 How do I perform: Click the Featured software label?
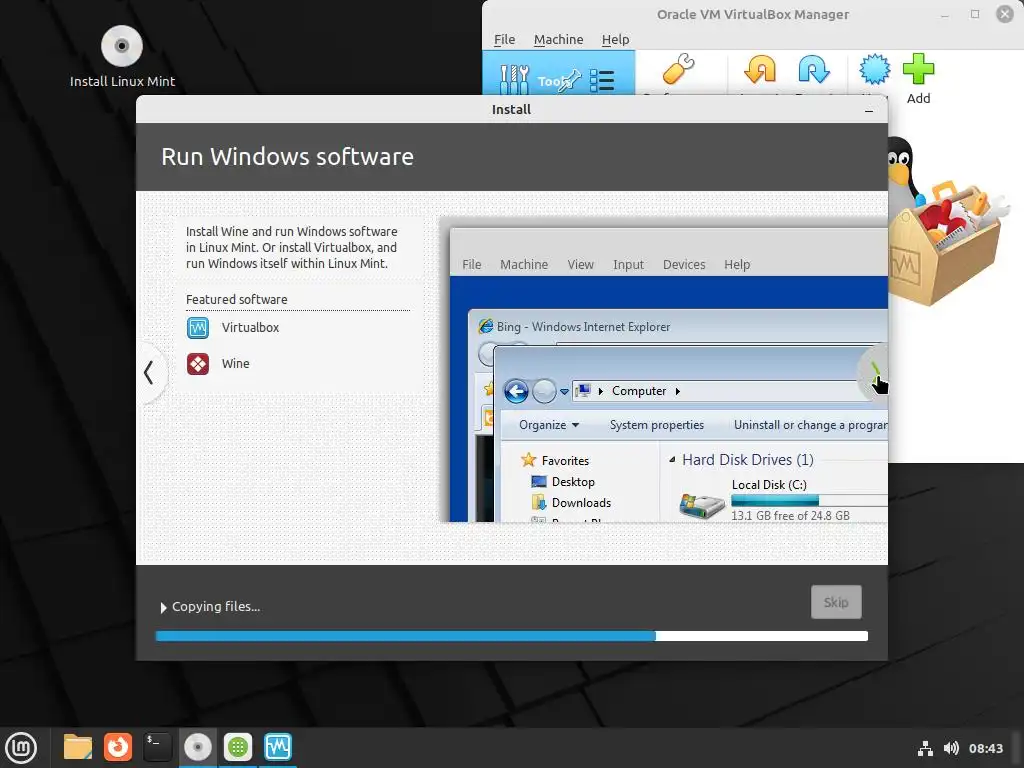point(236,300)
